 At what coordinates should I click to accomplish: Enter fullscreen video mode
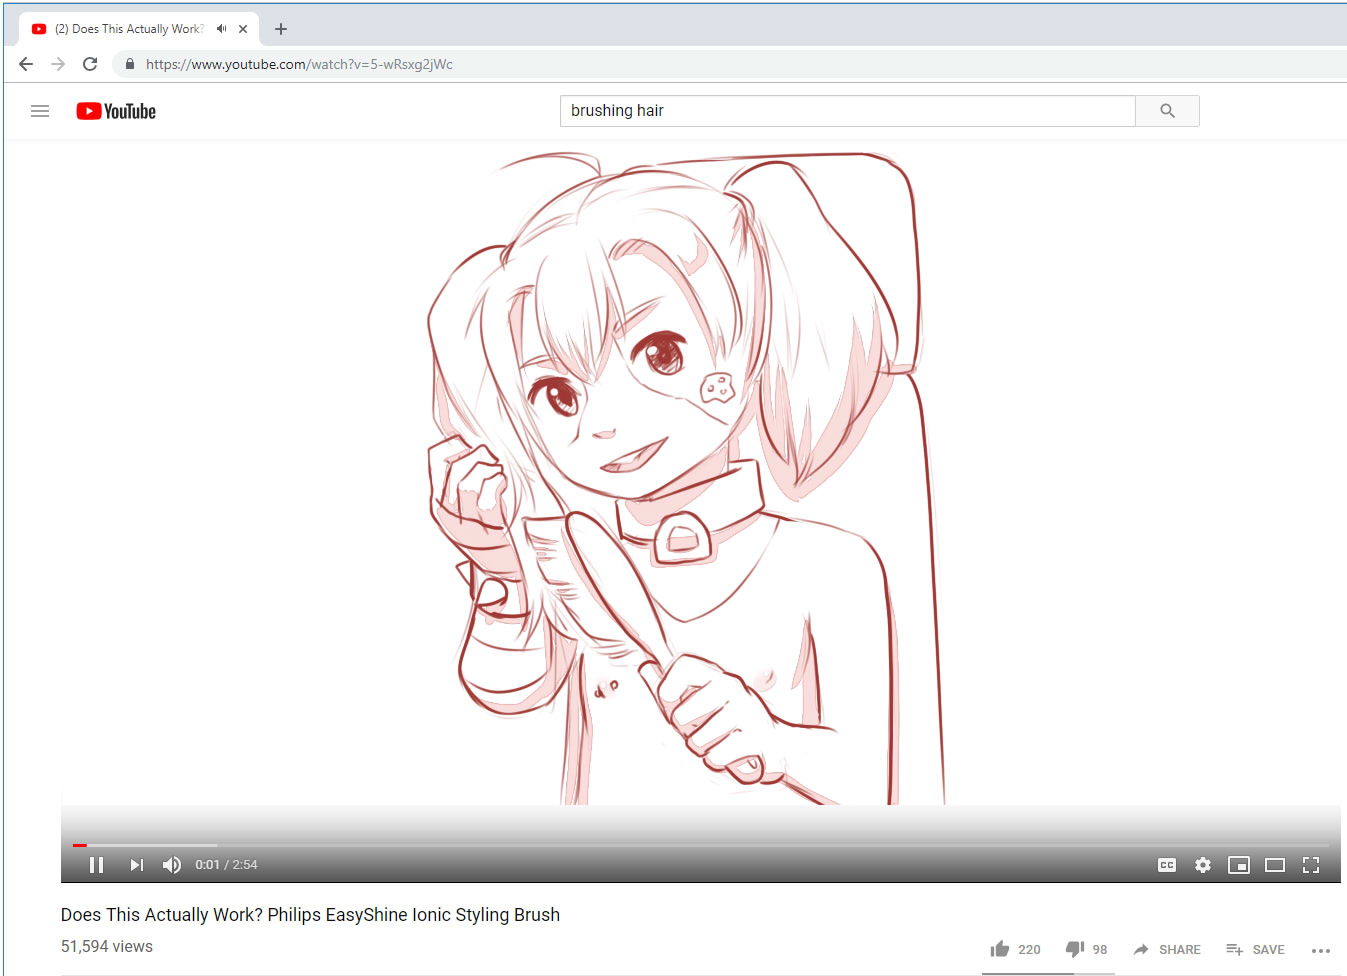(1310, 865)
